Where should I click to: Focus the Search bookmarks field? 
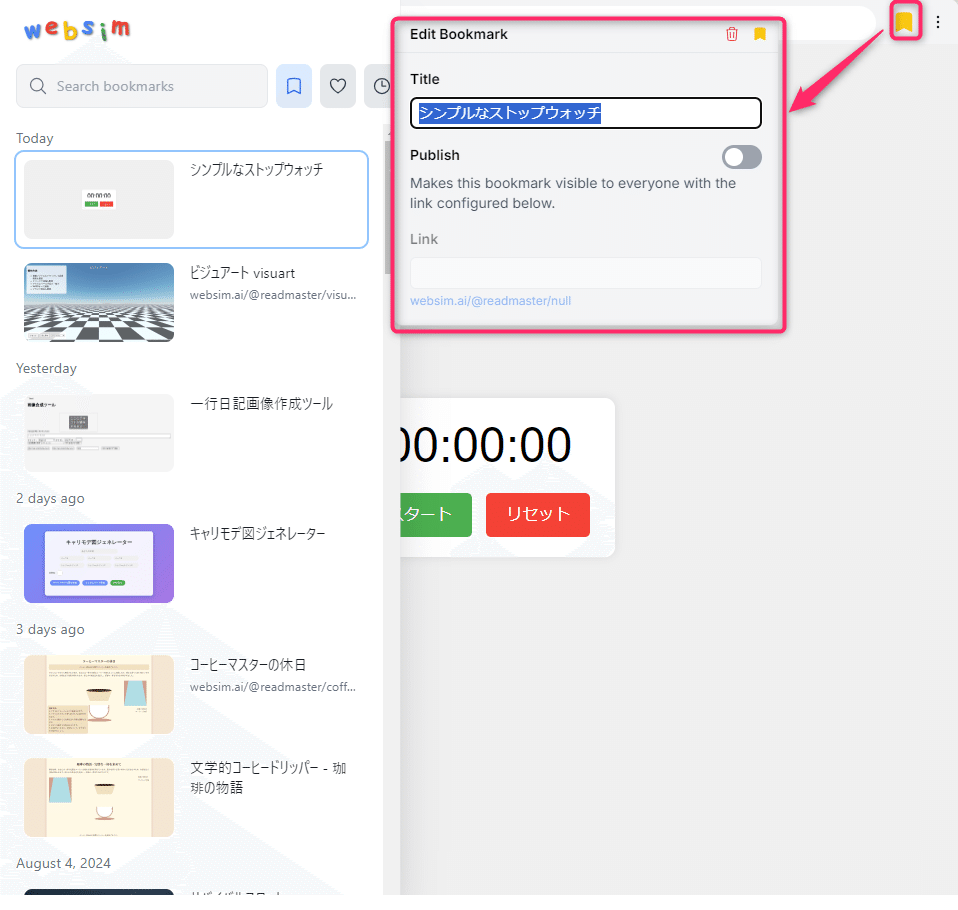[142, 86]
